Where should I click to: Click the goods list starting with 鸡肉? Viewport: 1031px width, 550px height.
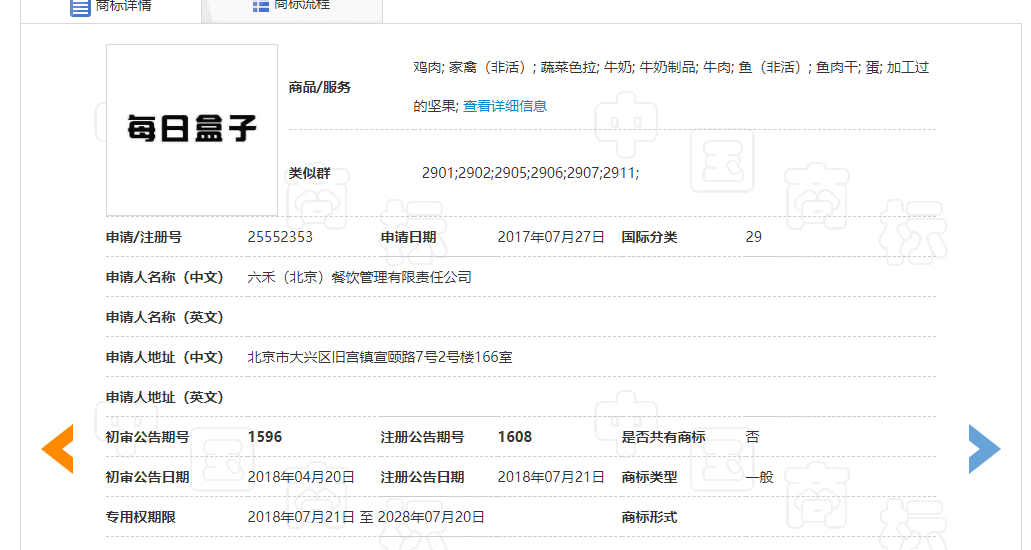pyautogui.click(x=670, y=68)
